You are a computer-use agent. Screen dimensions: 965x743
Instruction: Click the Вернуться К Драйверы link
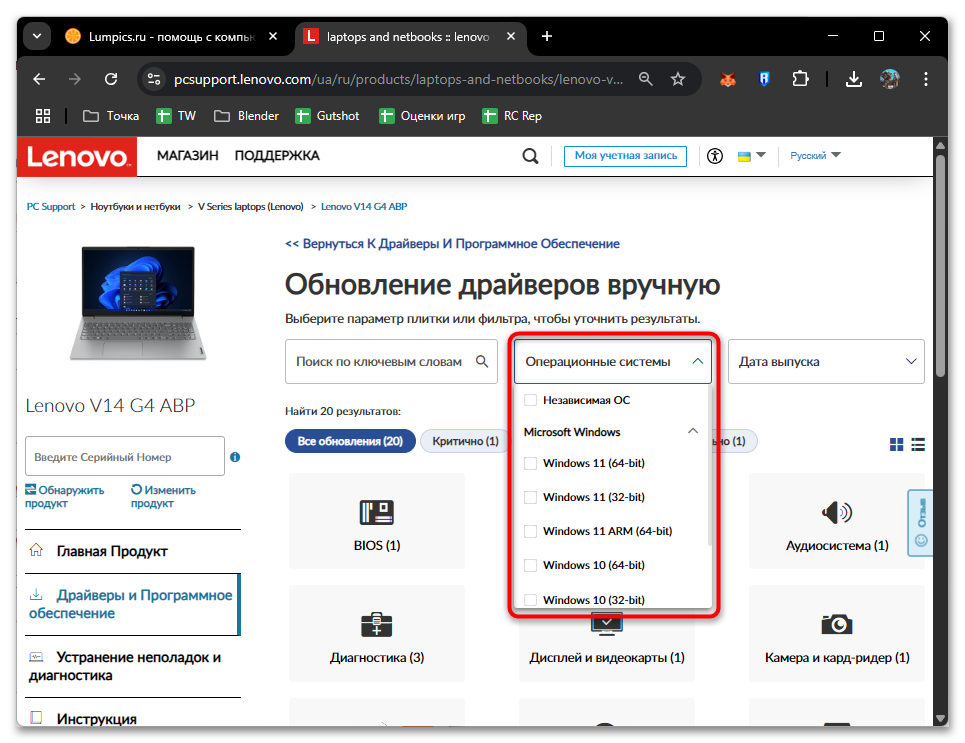(452, 244)
